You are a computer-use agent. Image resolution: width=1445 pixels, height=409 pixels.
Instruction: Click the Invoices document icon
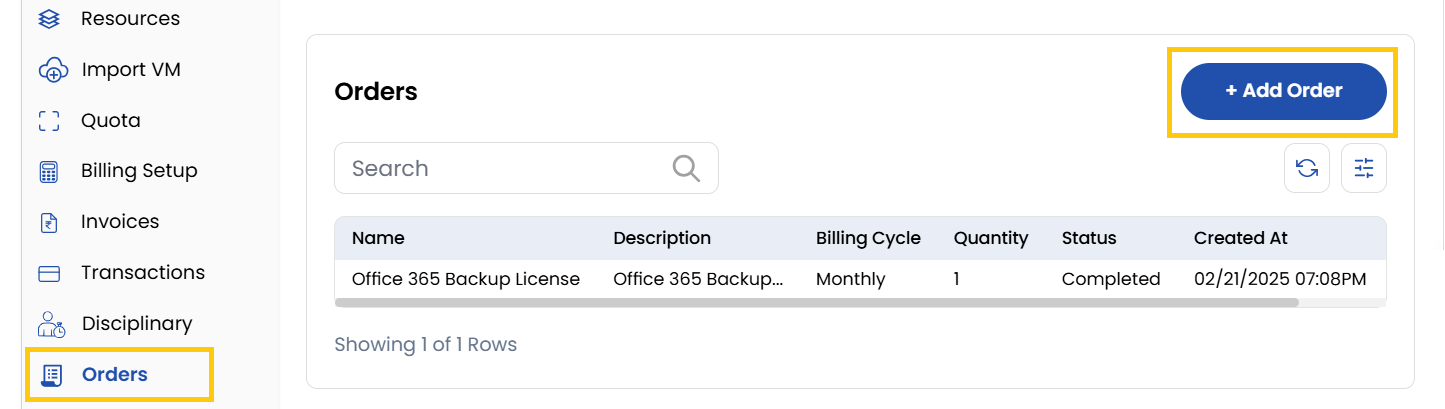(49, 222)
